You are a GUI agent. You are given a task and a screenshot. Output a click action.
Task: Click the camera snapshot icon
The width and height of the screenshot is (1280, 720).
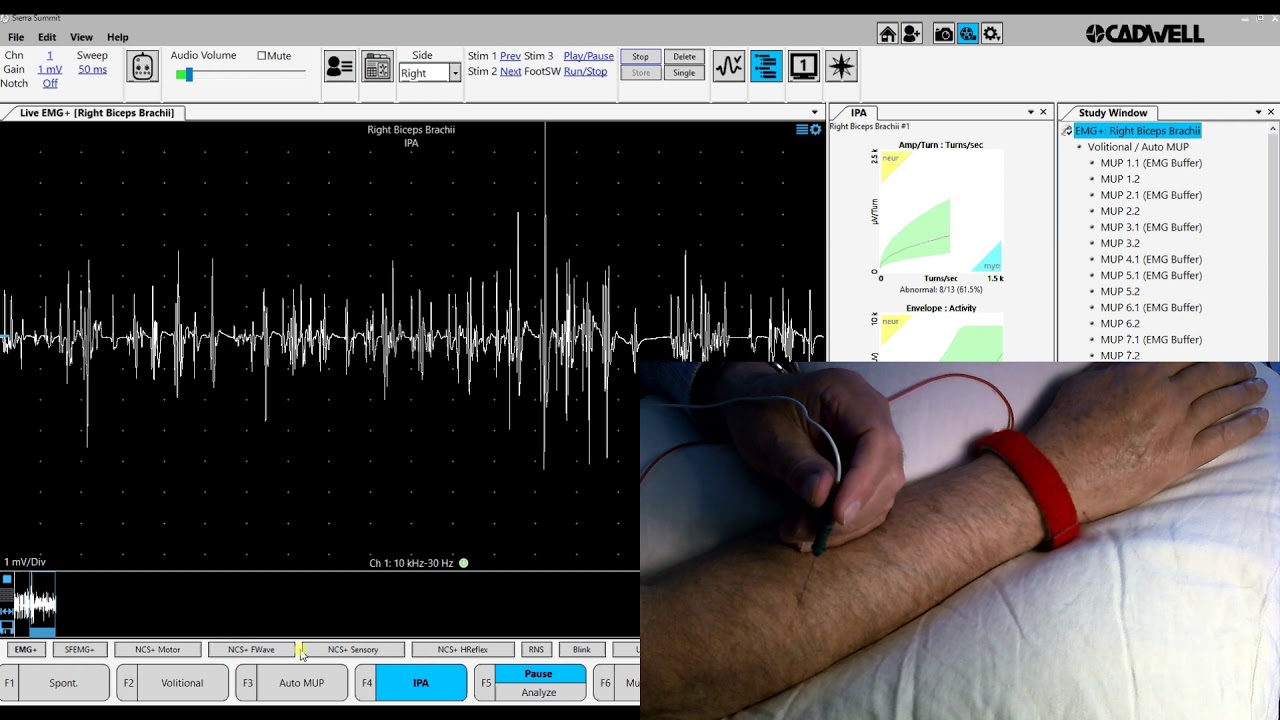point(943,34)
